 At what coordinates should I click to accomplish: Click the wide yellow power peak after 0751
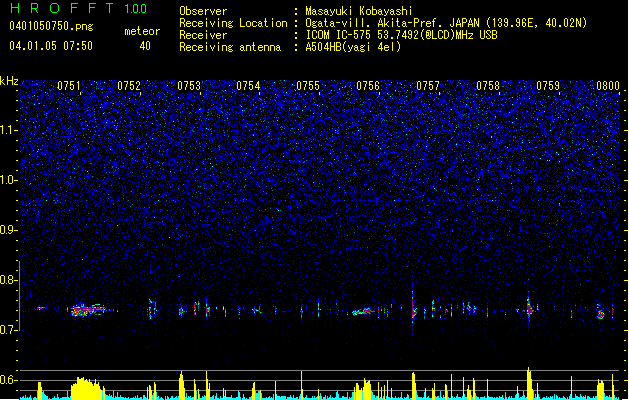[87, 388]
